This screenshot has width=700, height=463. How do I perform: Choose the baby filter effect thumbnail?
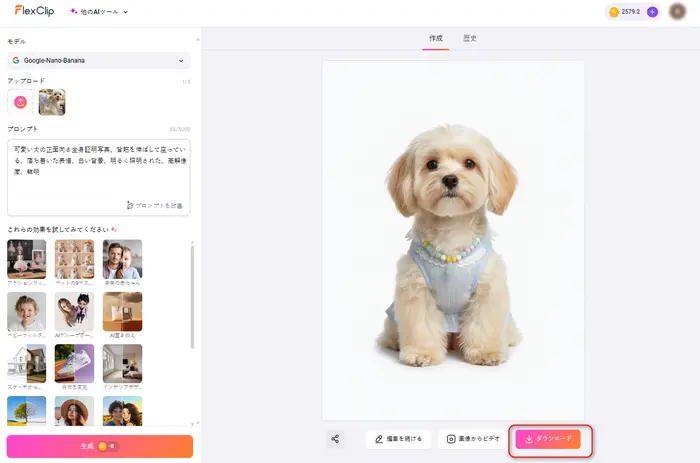tap(27, 312)
